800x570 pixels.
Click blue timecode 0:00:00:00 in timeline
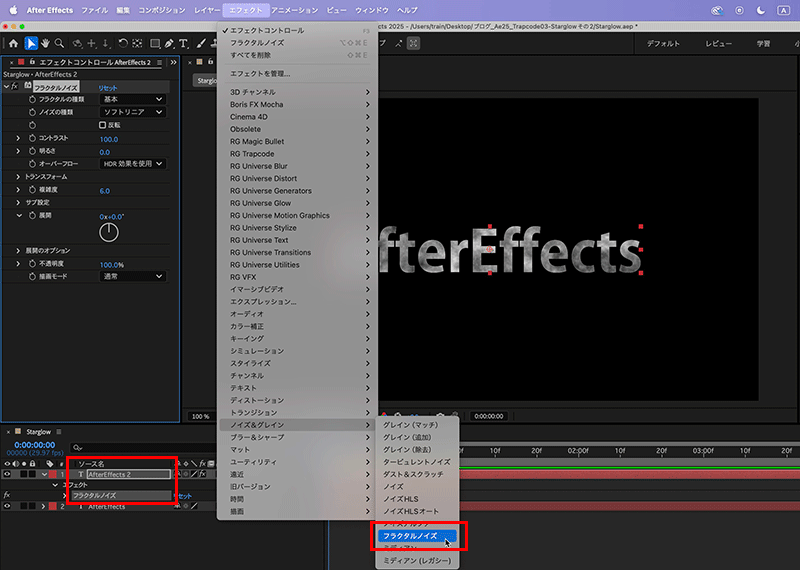35,445
